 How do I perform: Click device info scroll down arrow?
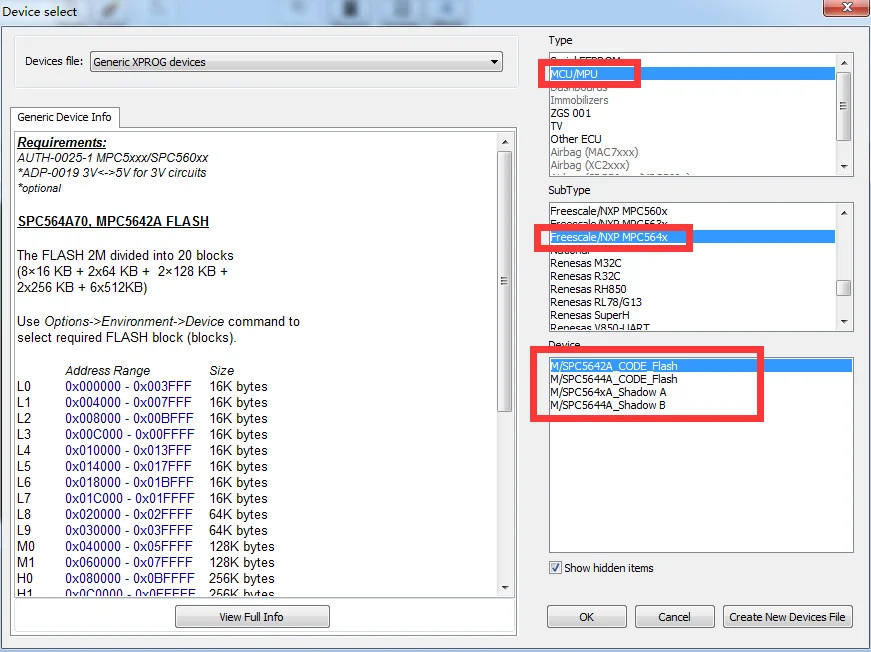point(505,588)
